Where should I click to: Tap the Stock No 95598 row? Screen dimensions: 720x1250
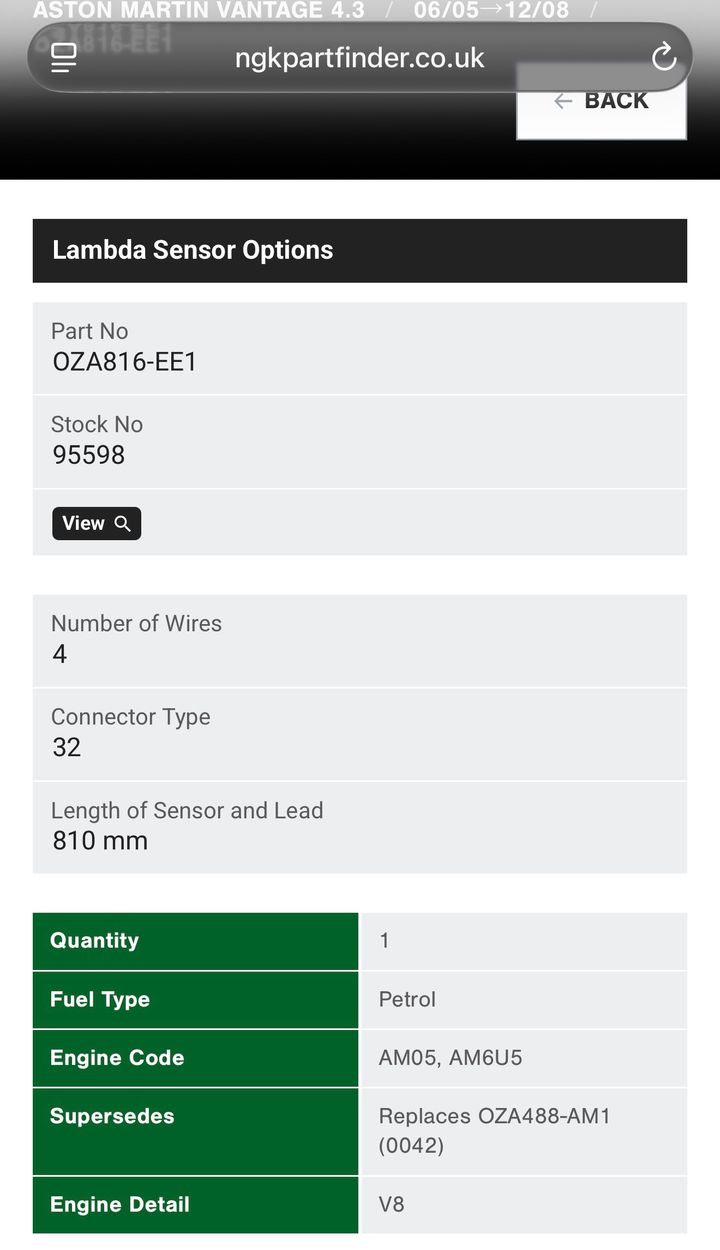pyautogui.click(x=360, y=442)
